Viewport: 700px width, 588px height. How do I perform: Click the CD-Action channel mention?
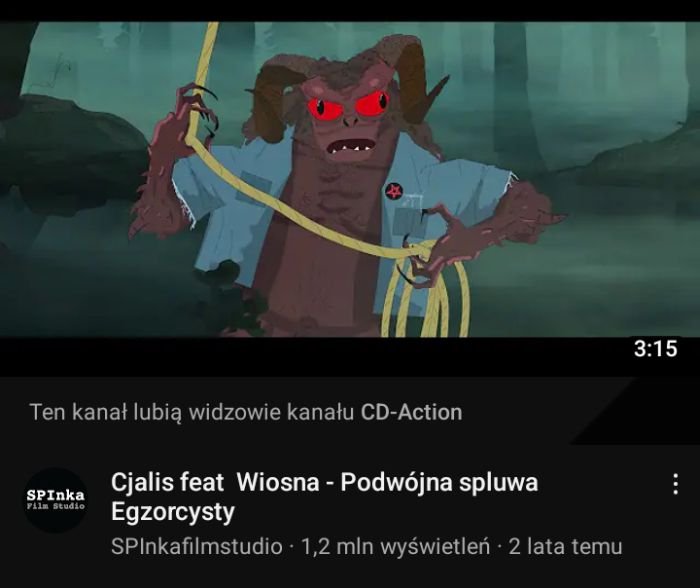tap(411, 412)
